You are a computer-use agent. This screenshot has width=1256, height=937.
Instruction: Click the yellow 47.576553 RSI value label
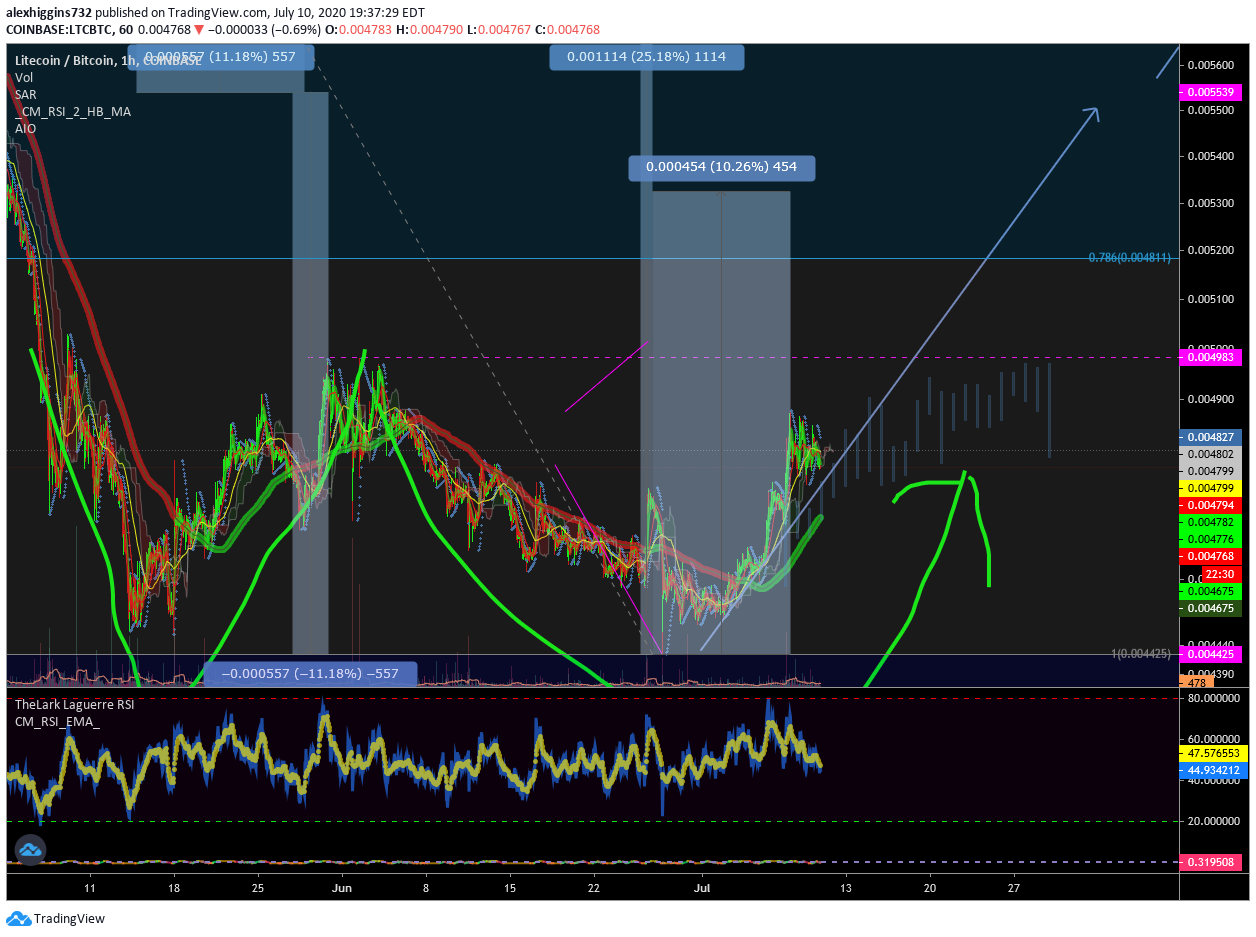[1212, 753]
